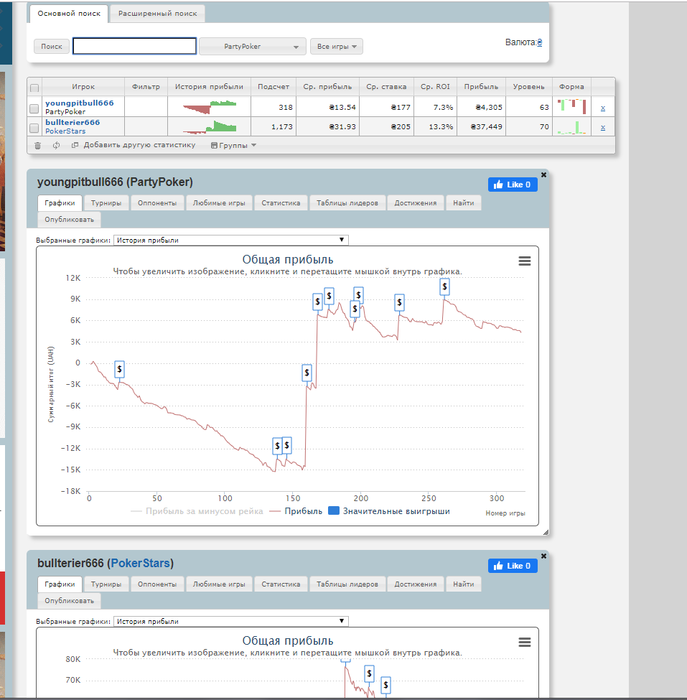Tick the checkbox for youngpitbull666 row
This screenshot has width=687, height=700.
[34, 108]
